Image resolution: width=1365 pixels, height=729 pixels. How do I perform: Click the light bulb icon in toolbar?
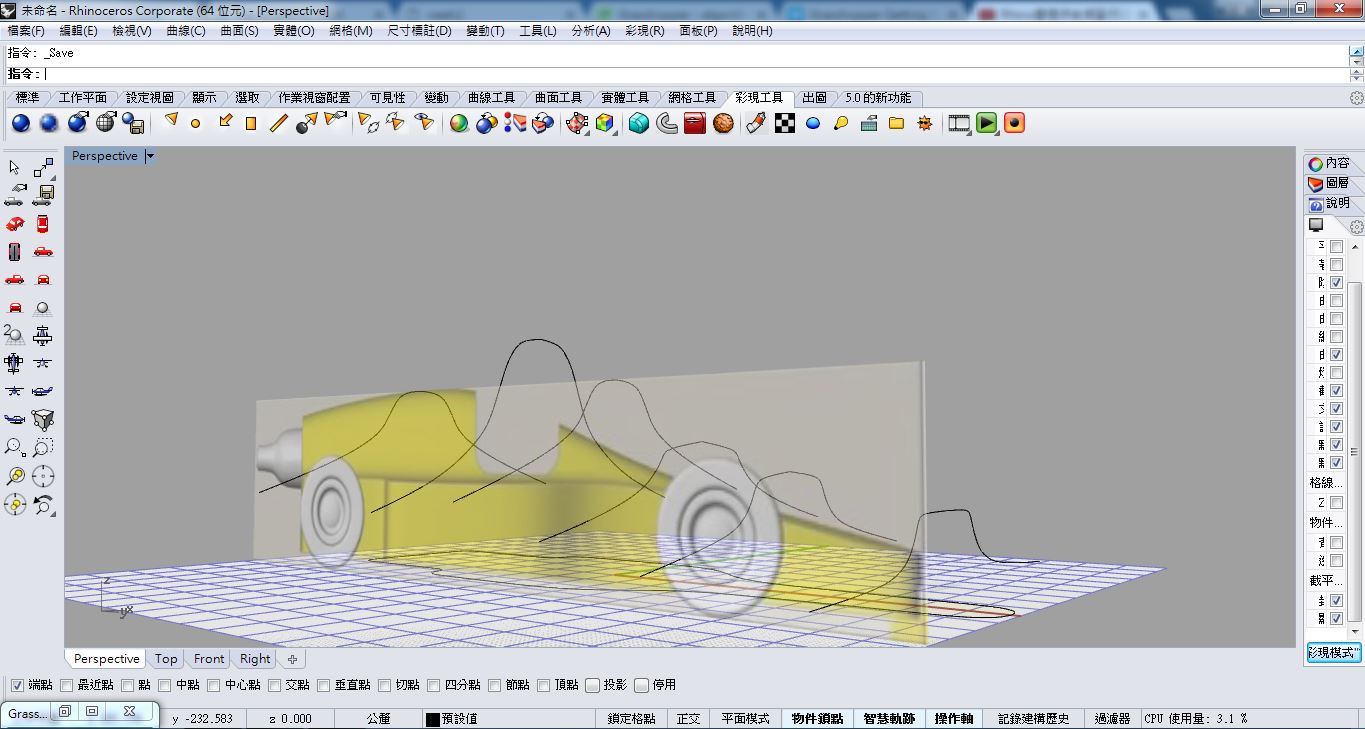point(841,123)
